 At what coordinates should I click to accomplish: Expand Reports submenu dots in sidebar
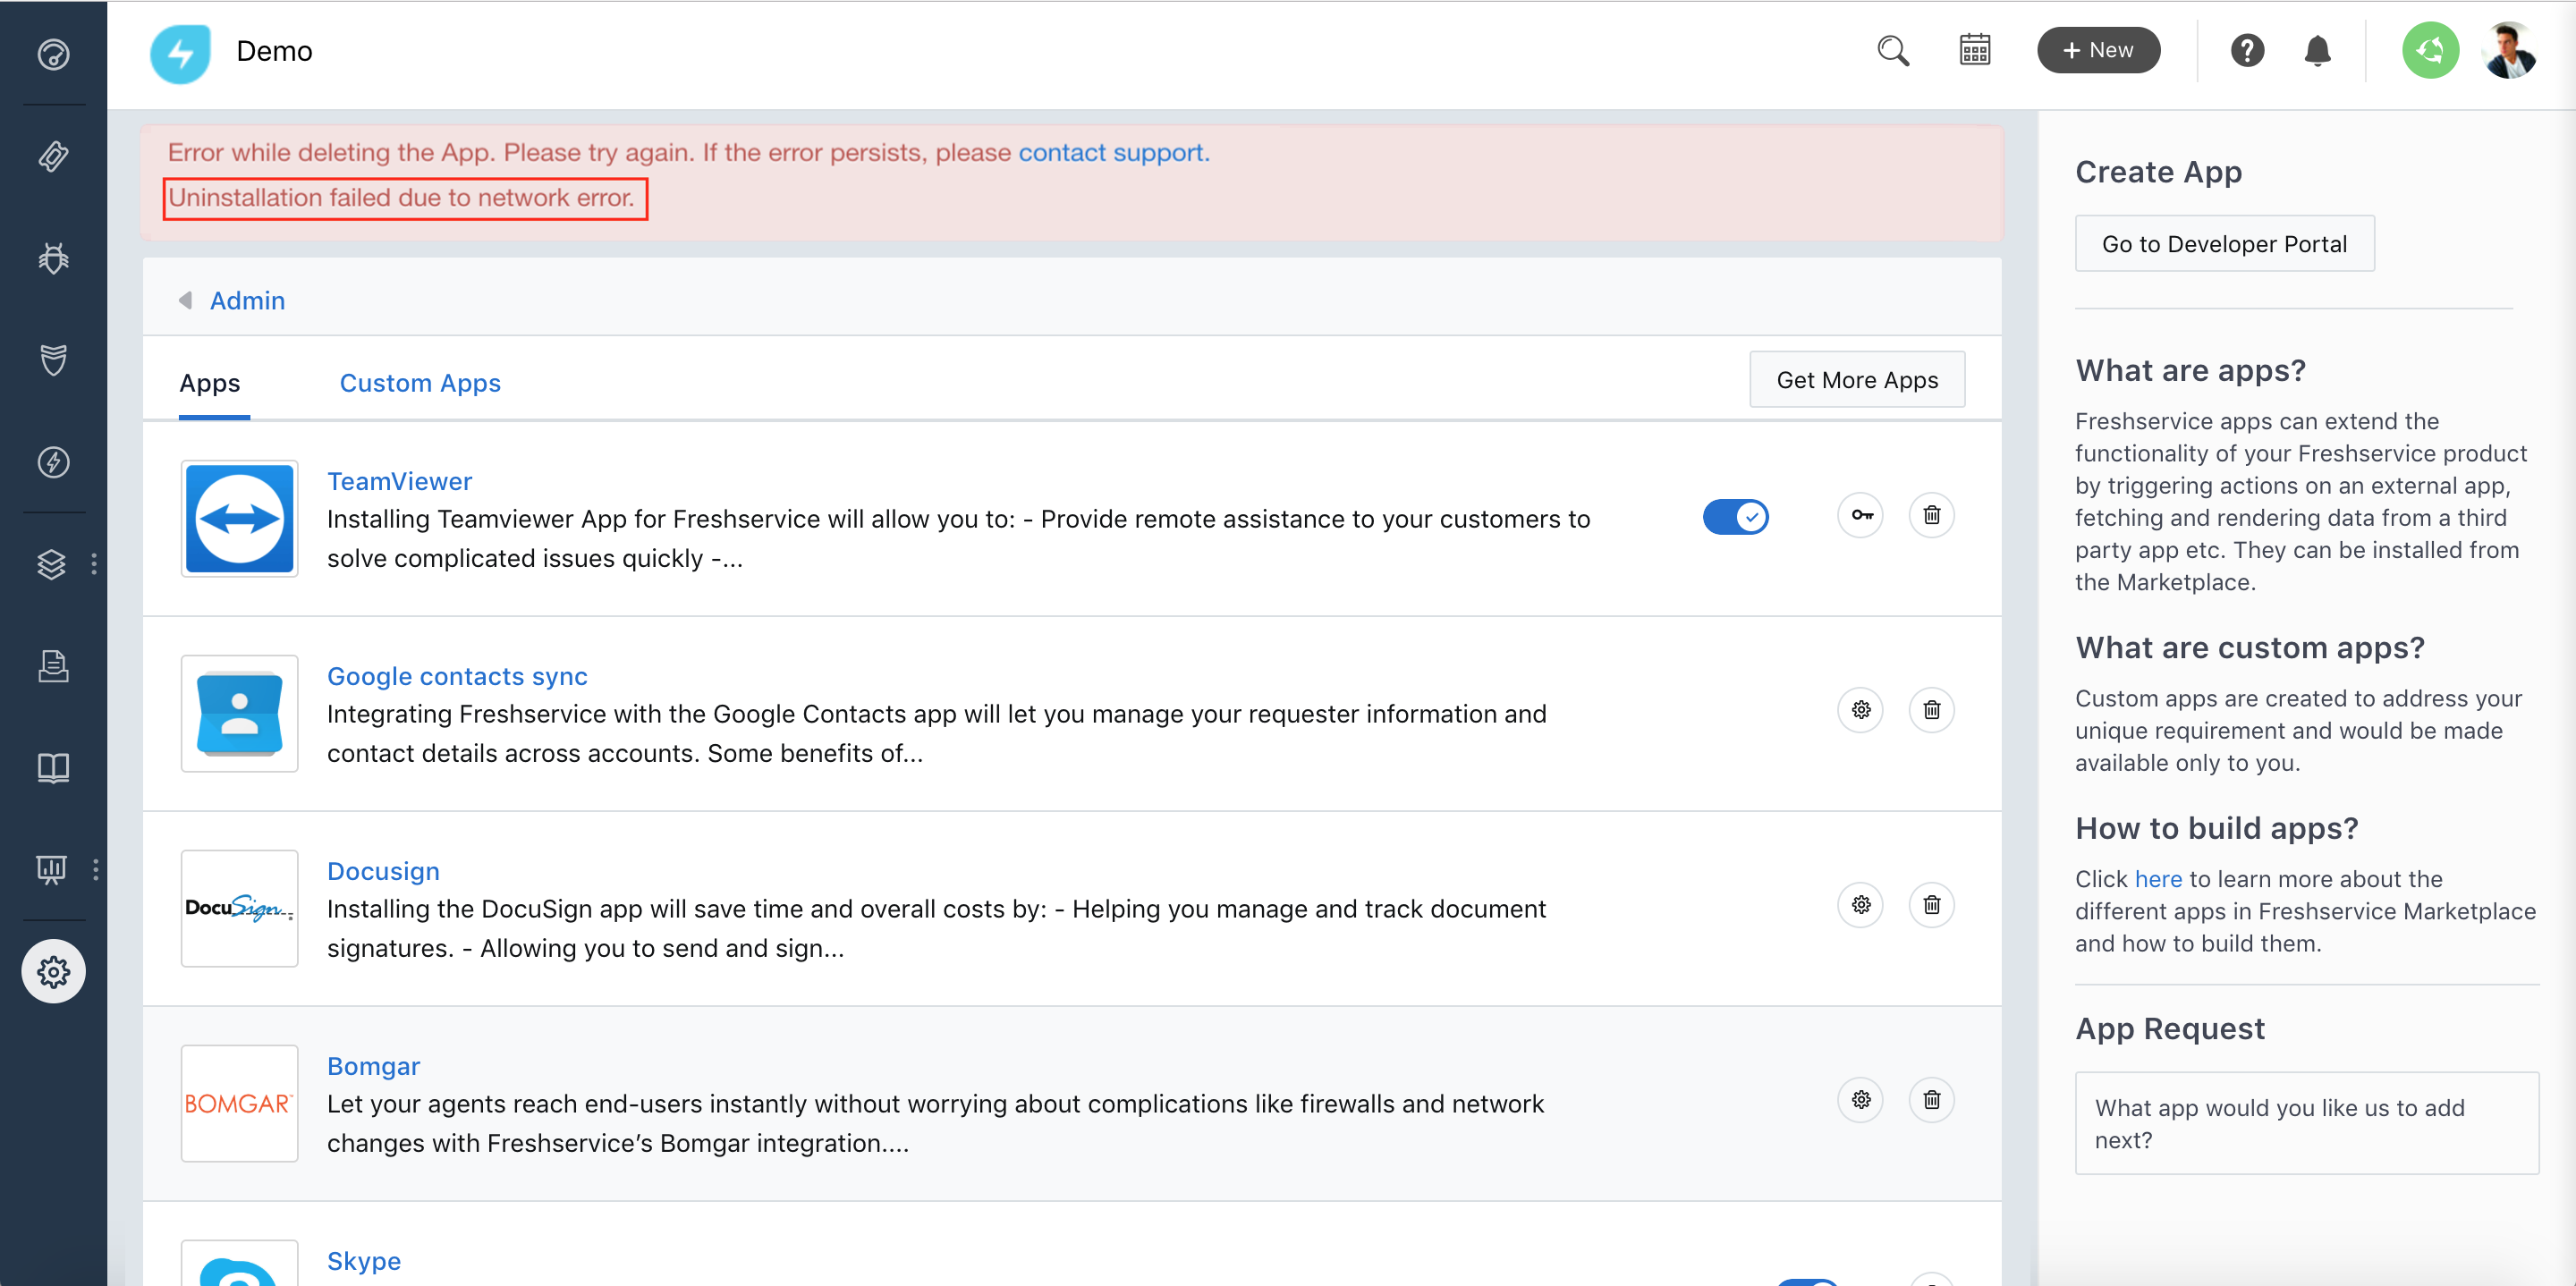95,869
